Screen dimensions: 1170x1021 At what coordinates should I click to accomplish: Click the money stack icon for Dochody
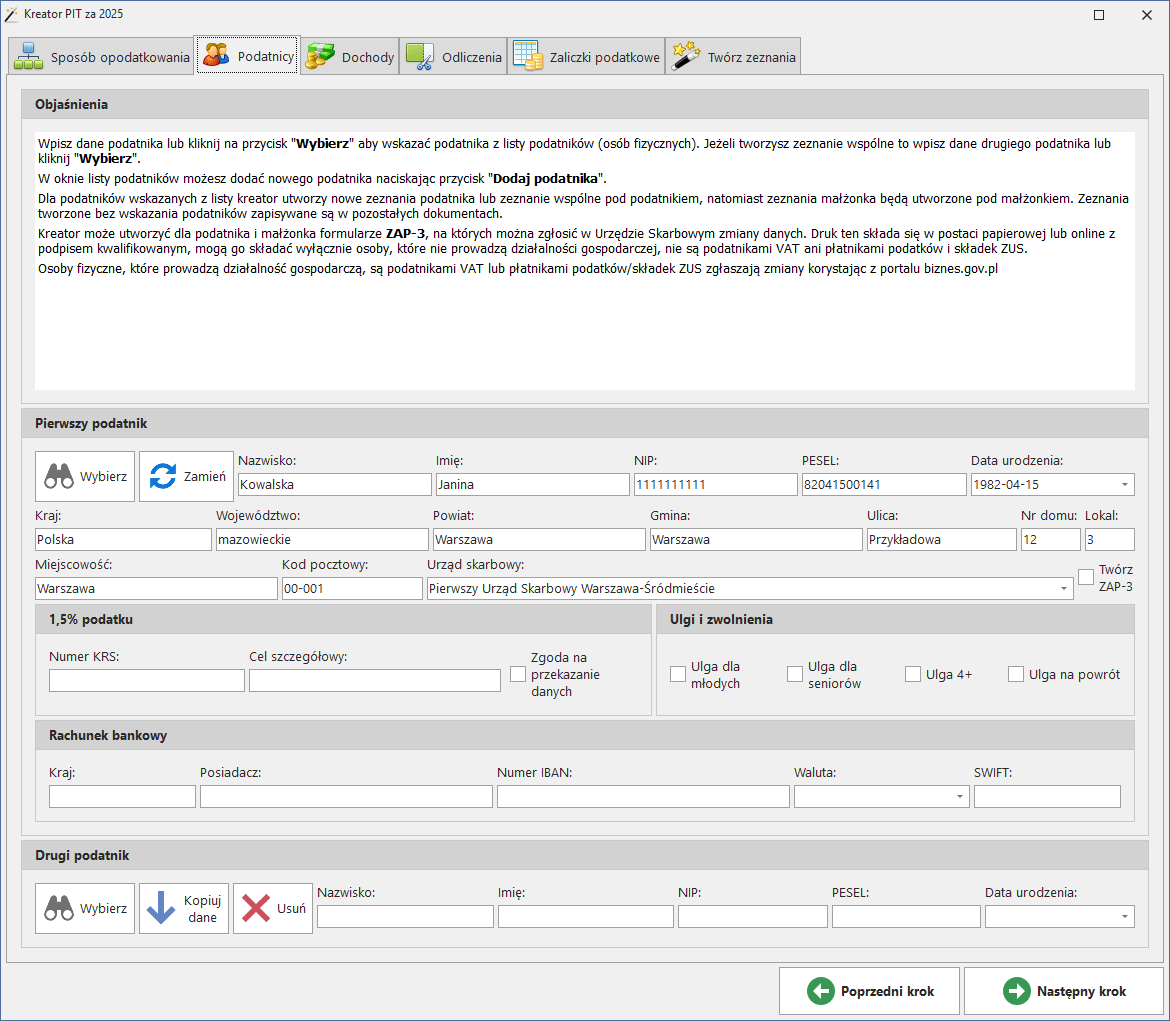click(x=320, y=56)
